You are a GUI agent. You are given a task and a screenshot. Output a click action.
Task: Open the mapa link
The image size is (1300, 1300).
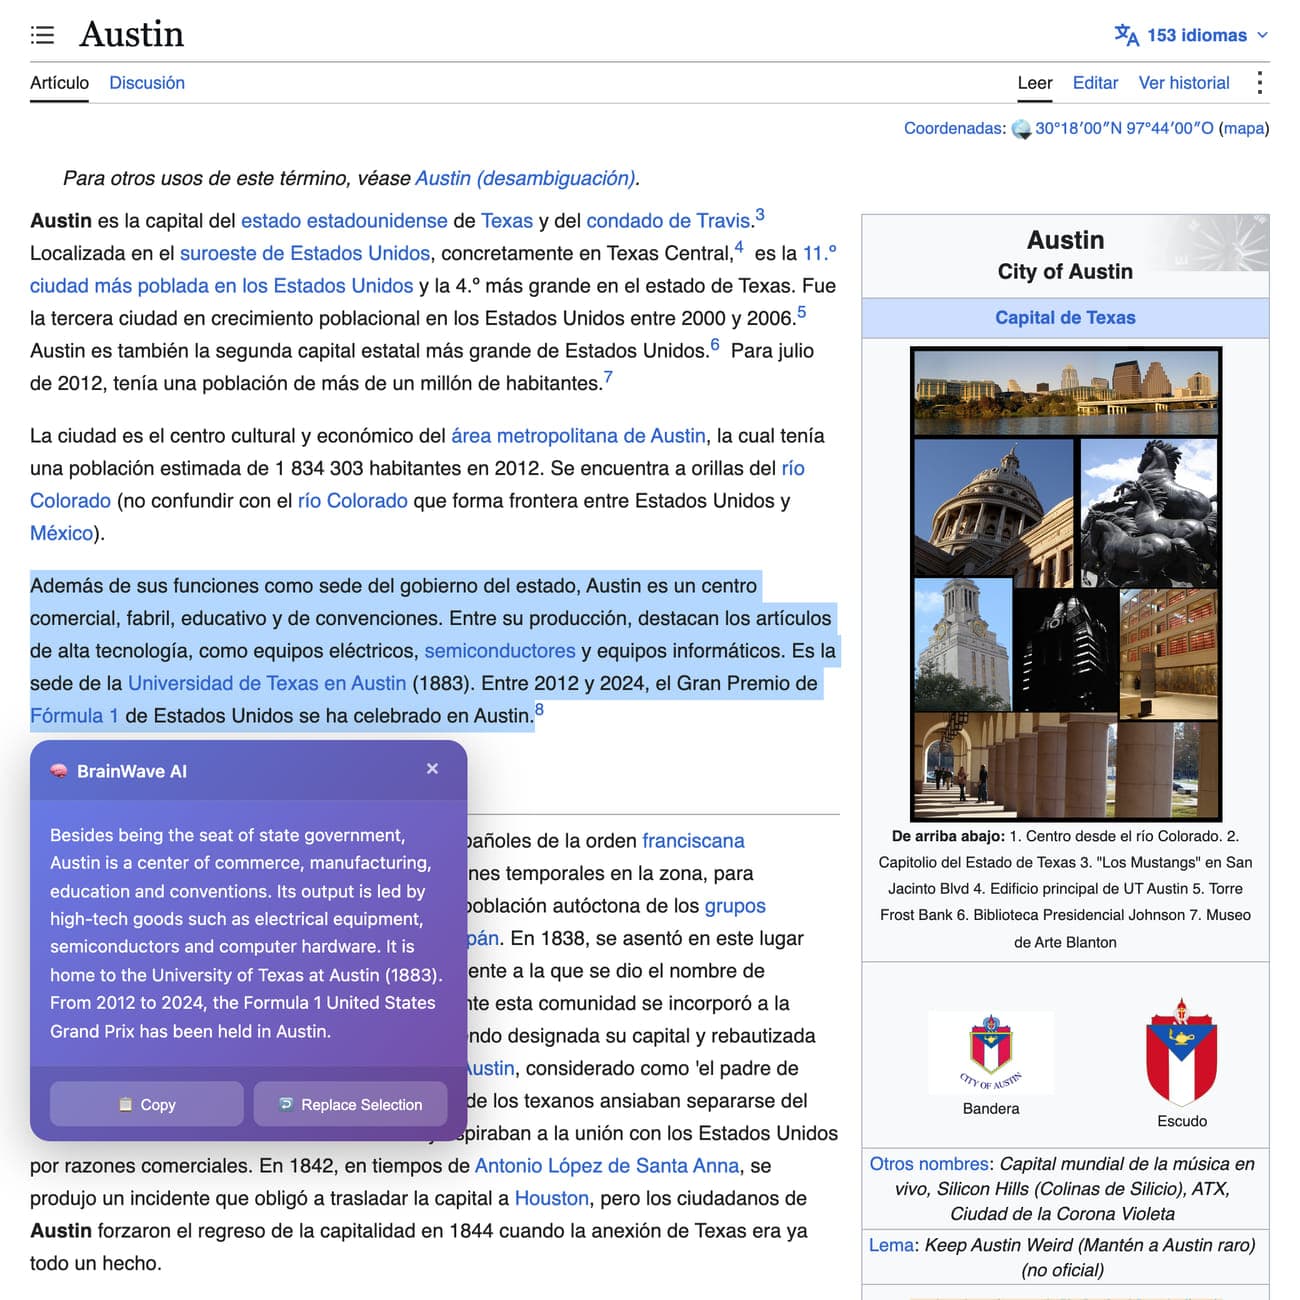point(1243,128)
